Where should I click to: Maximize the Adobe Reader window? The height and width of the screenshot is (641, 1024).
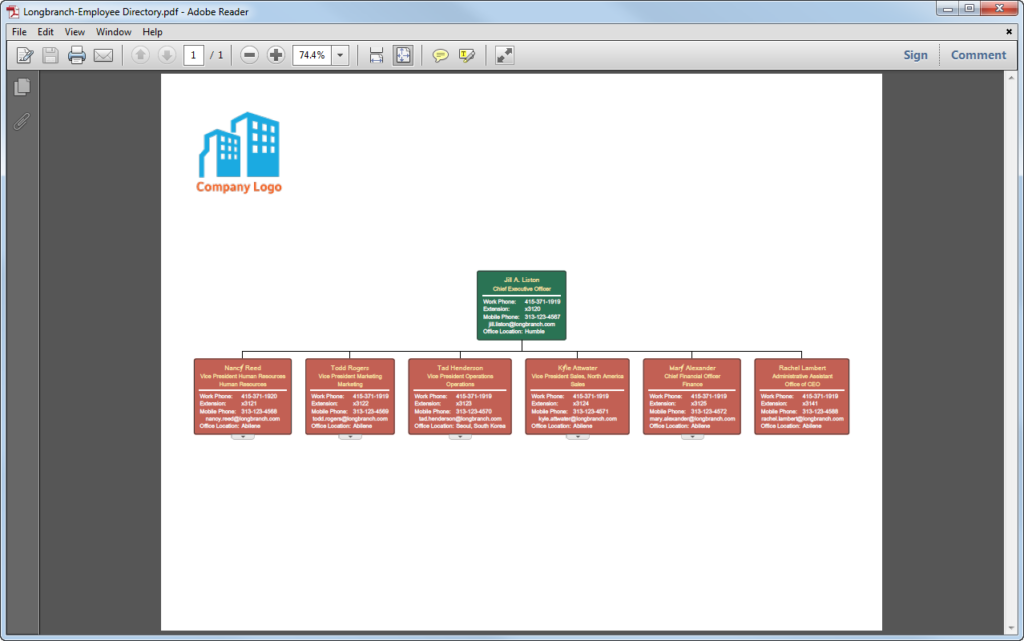pos(970,8)
